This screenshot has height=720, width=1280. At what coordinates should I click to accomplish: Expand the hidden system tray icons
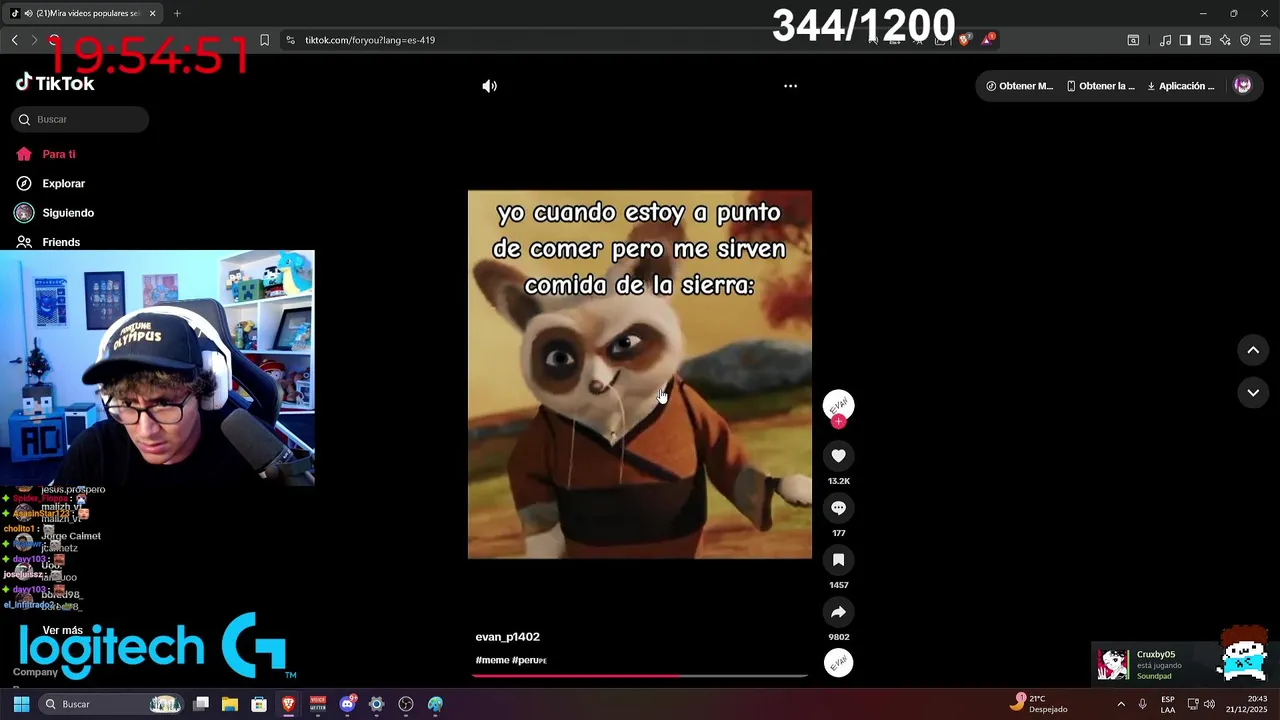pos(1120,704)
